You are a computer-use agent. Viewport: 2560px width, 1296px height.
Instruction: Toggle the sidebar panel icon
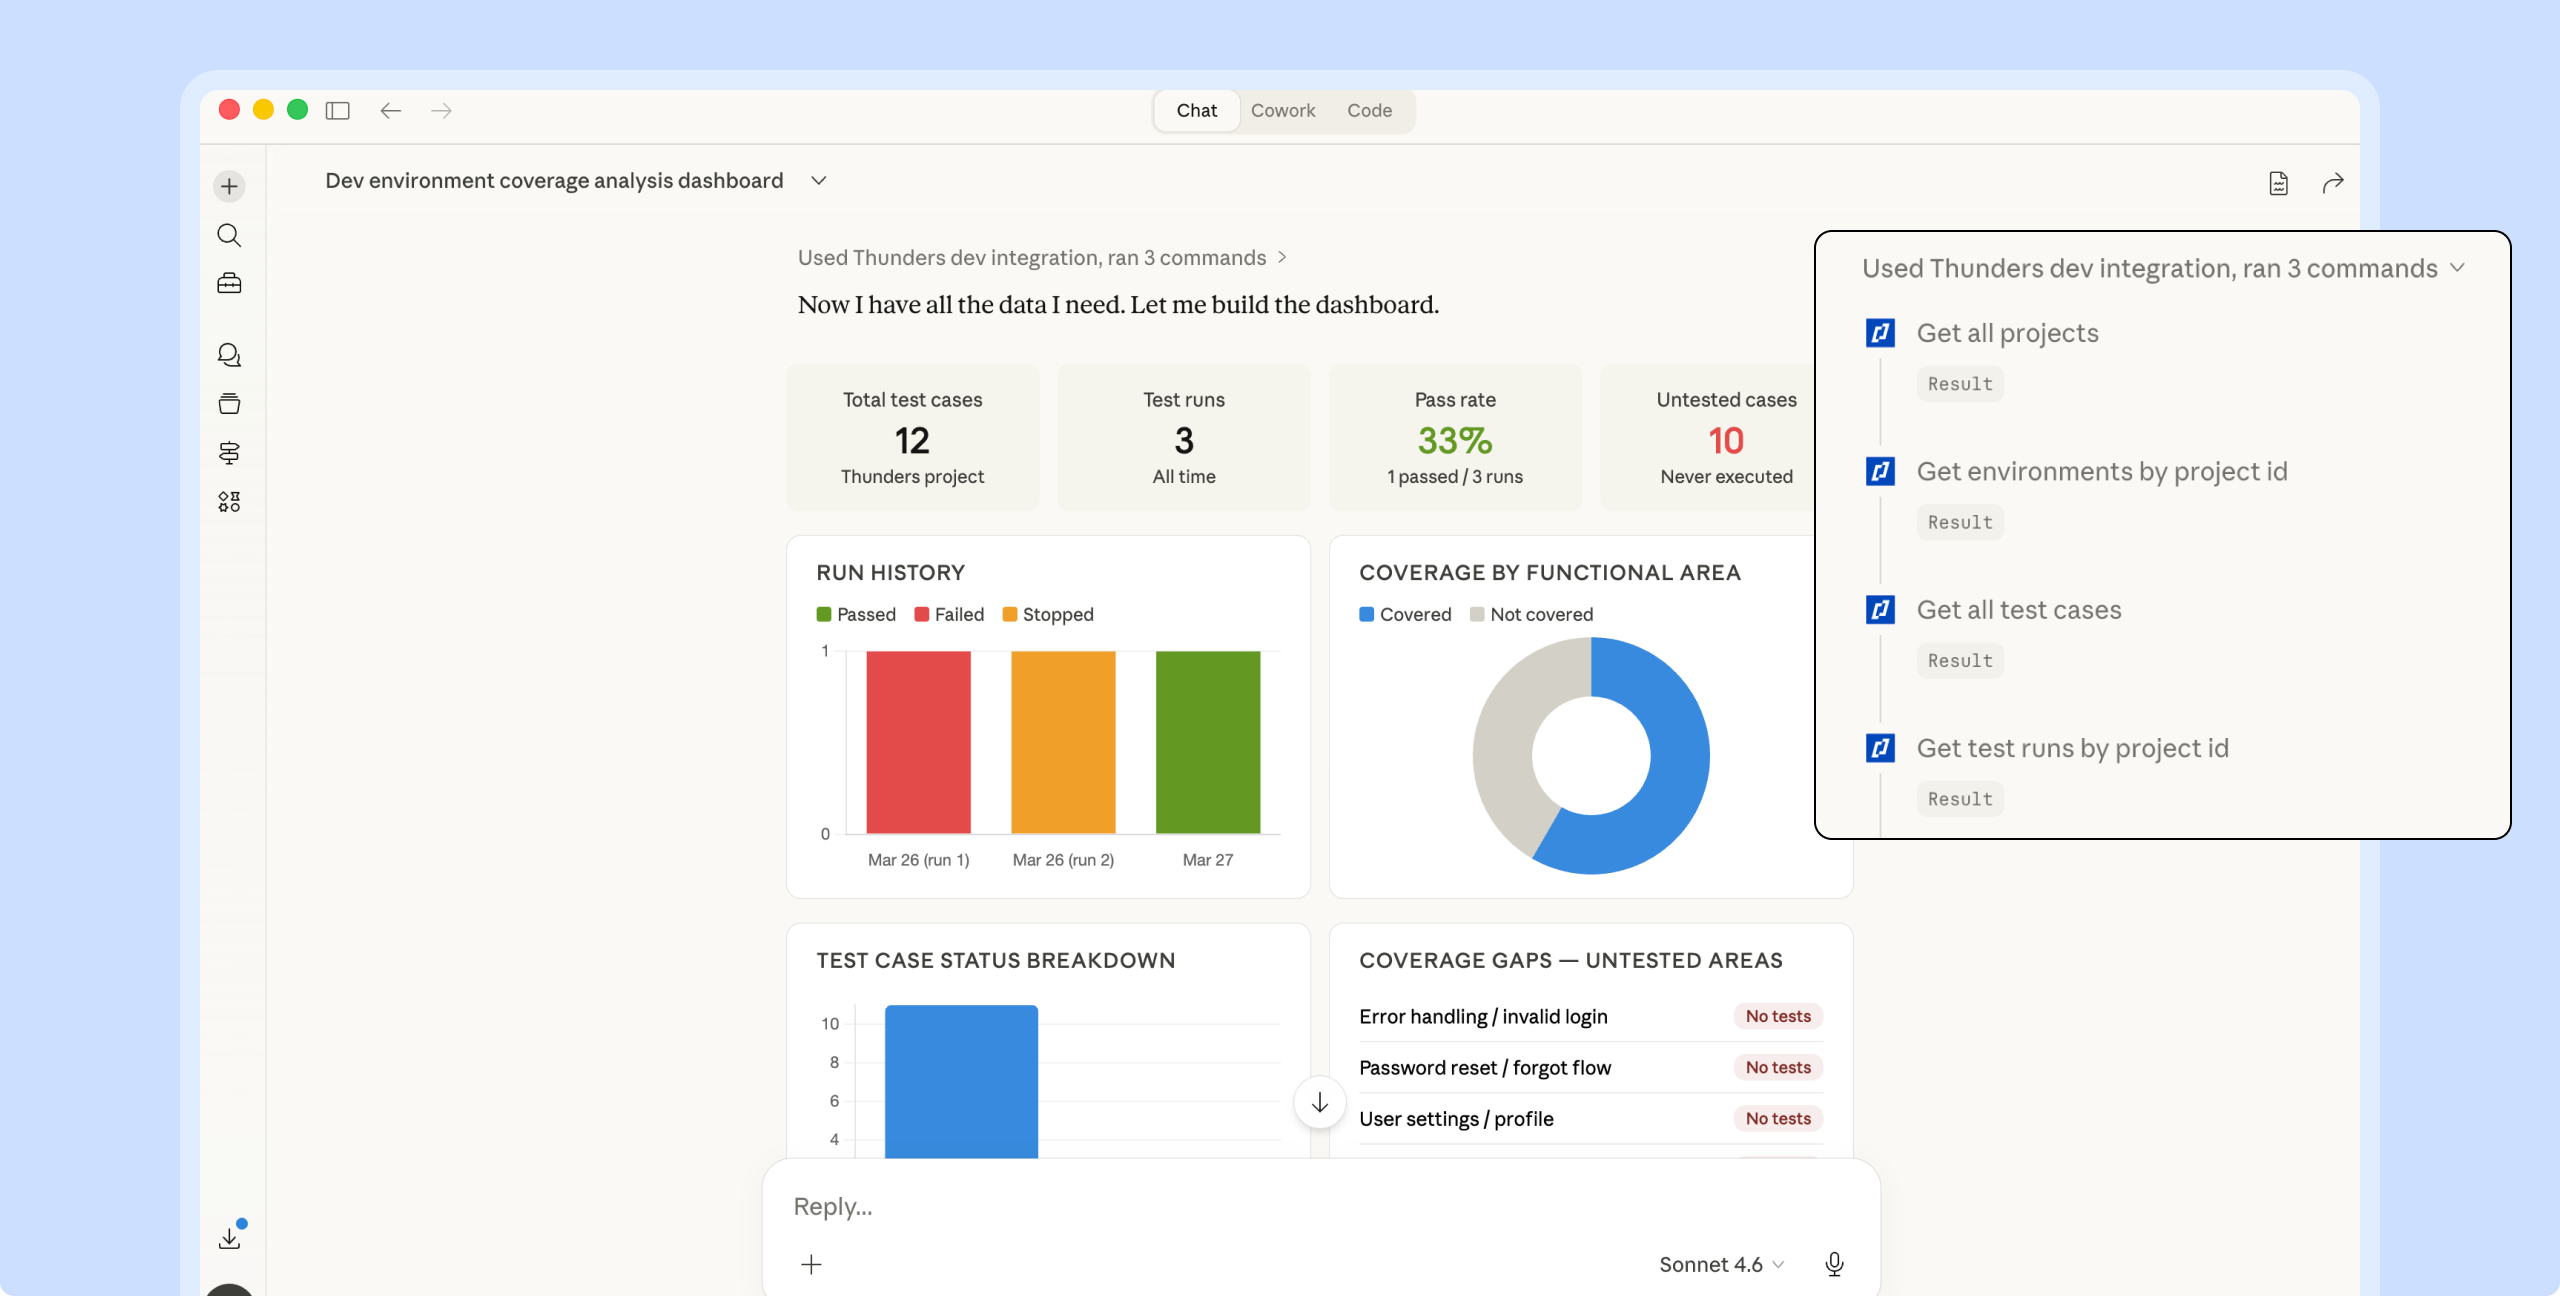(338, 110)
